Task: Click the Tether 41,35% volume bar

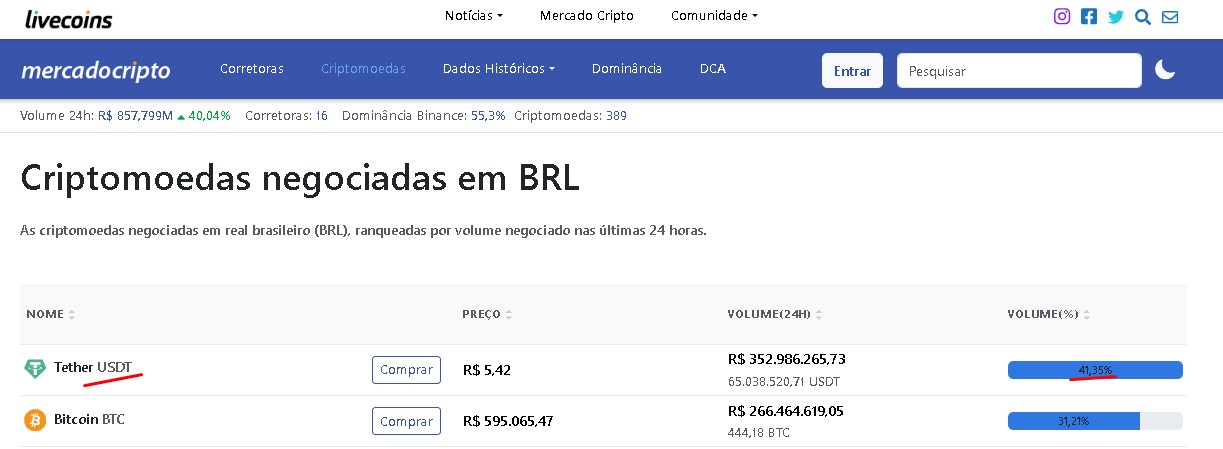Action: [x=1095, y=370]
